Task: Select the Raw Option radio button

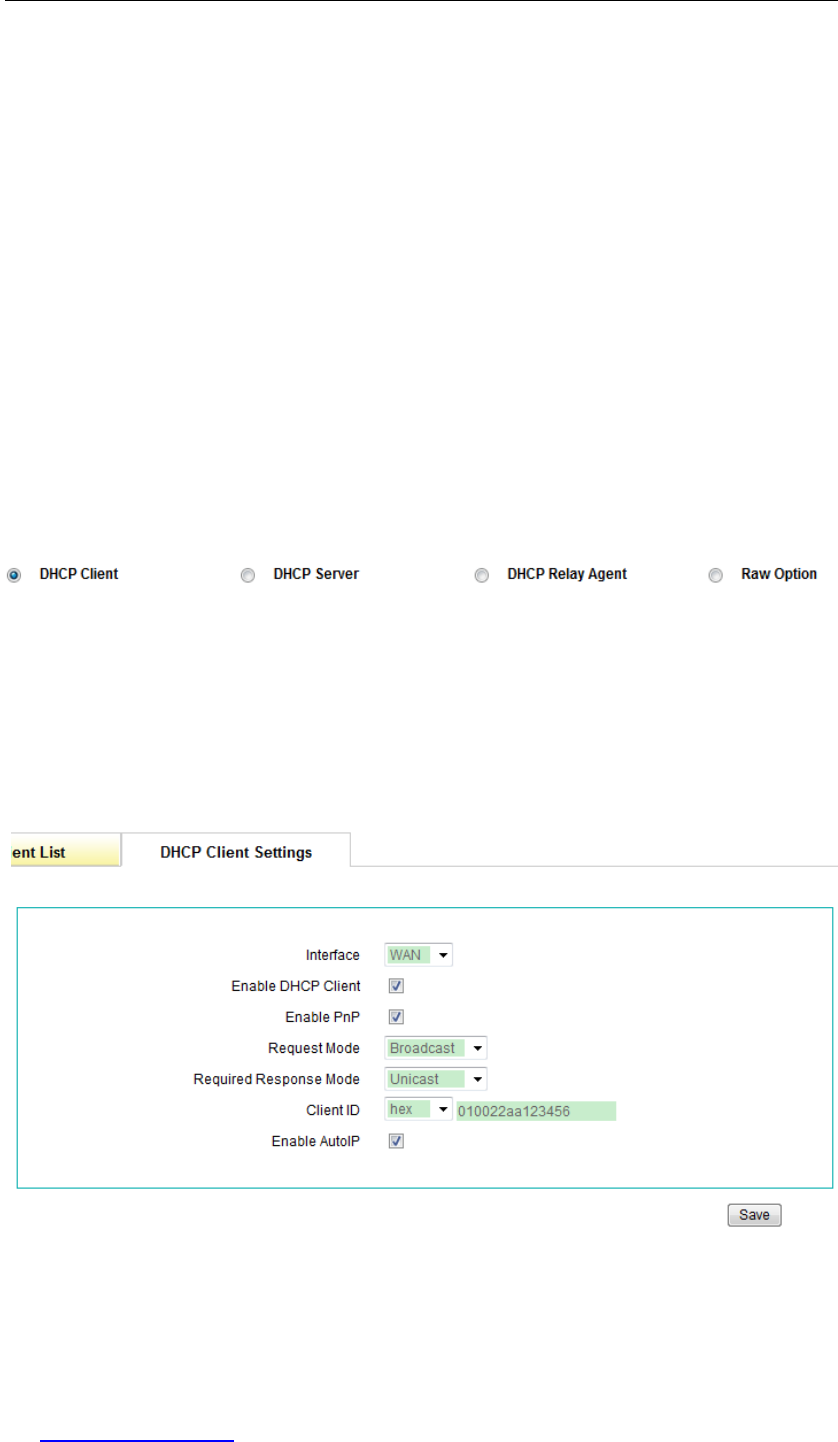Action: click(x=716, y=575)
